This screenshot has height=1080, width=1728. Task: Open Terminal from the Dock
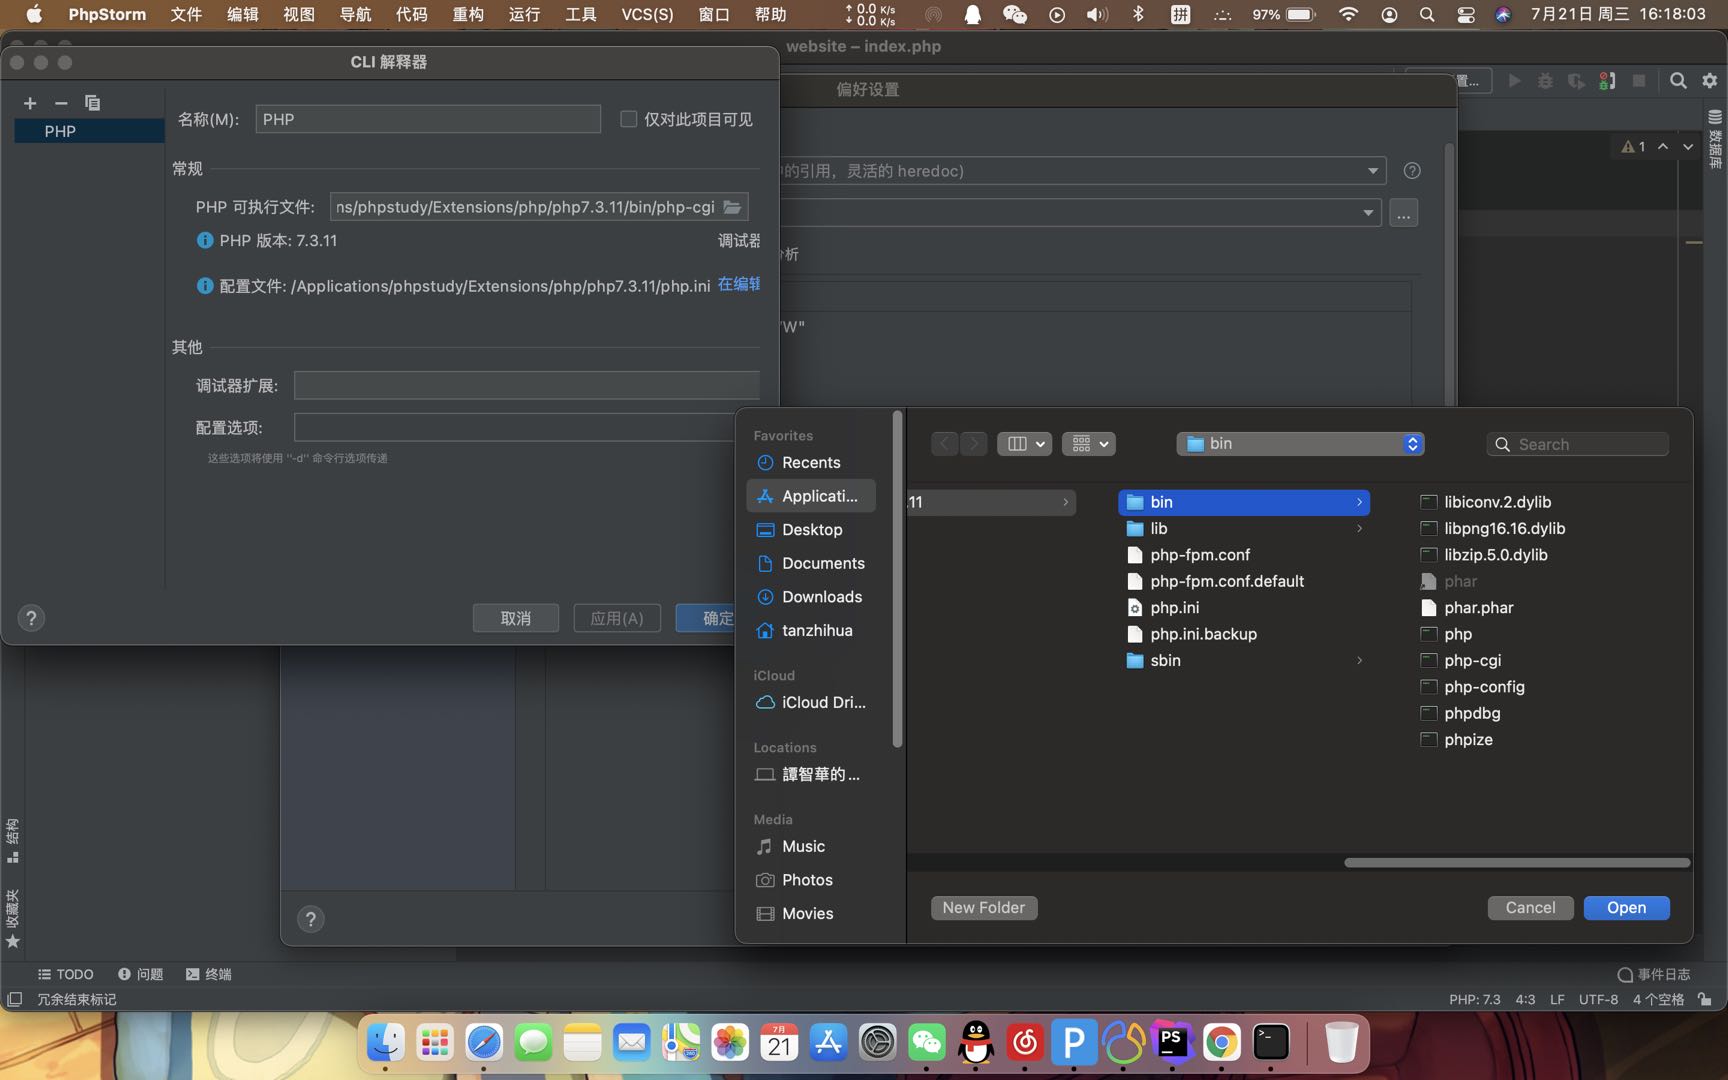1271,1043
